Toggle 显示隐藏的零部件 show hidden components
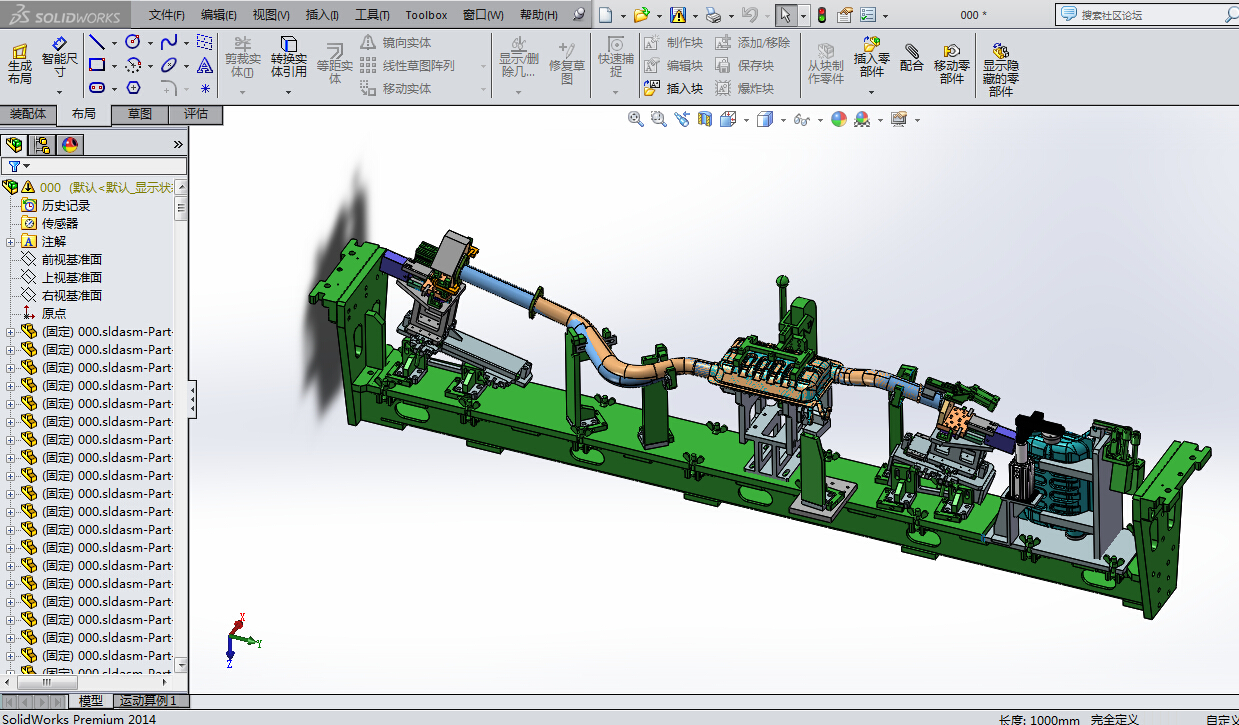The height and width of the screenshot is (725, 1239). (x=1000, y=70)
